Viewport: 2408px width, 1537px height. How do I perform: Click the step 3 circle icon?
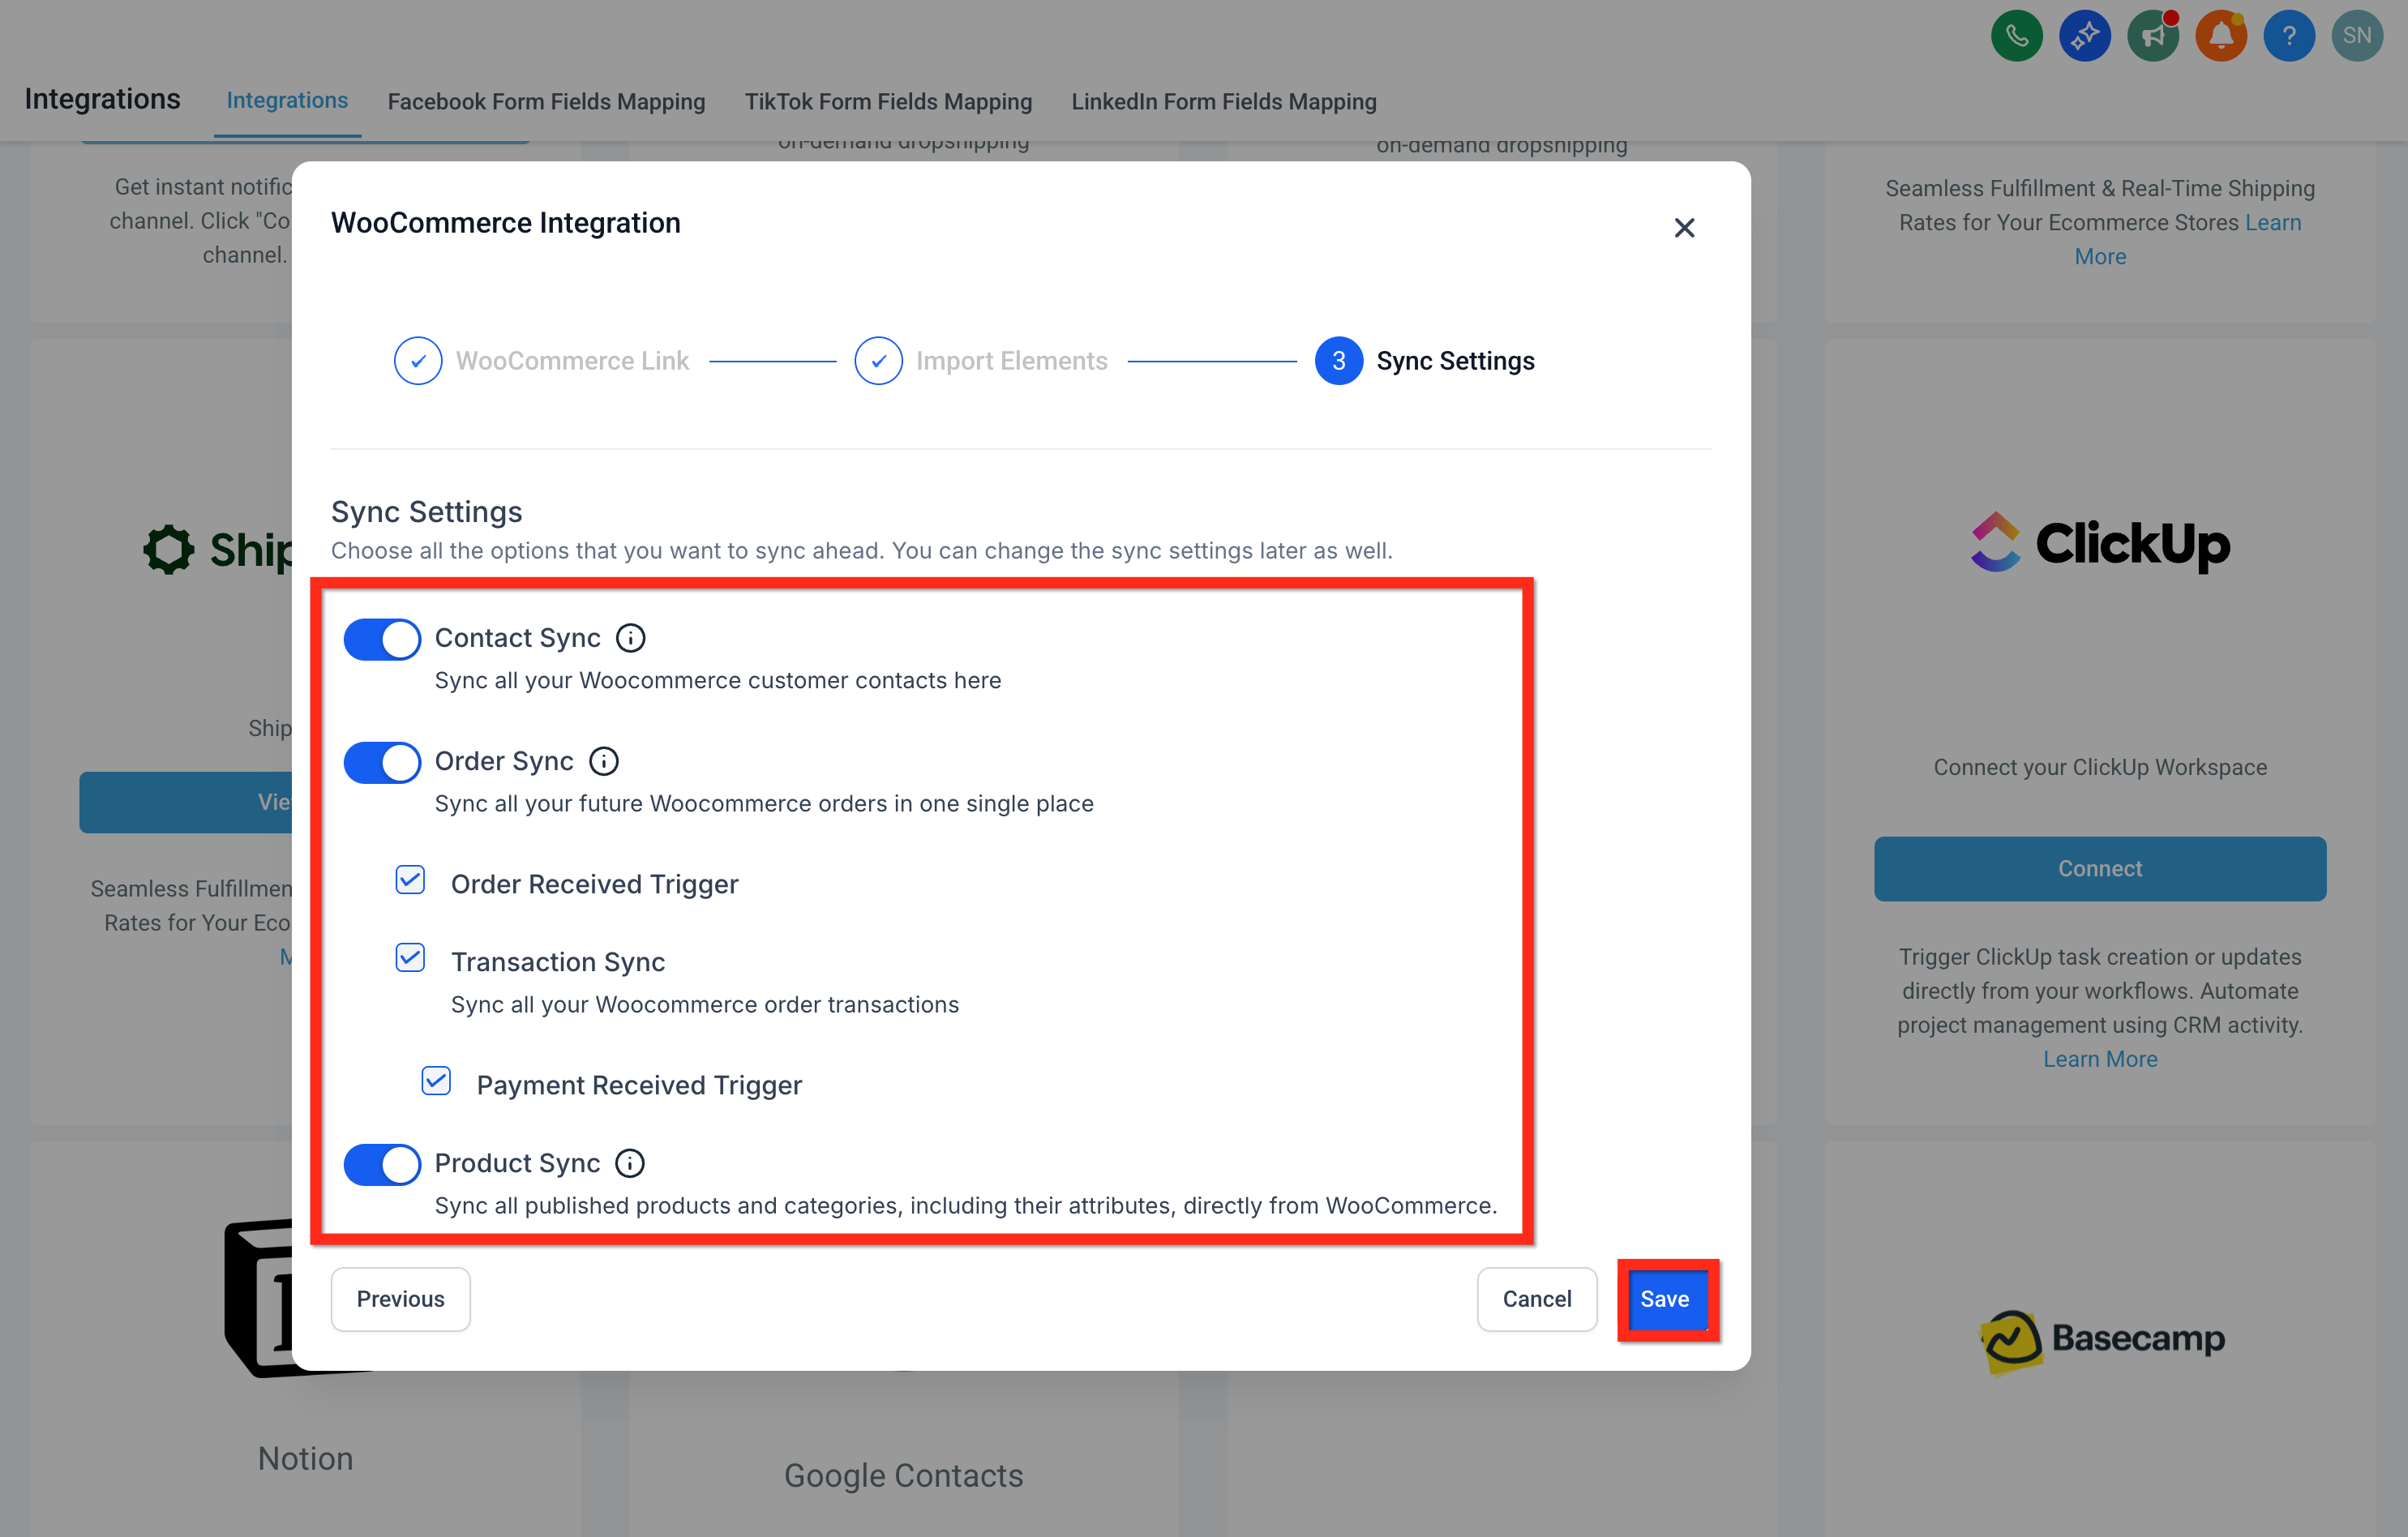1338,361
